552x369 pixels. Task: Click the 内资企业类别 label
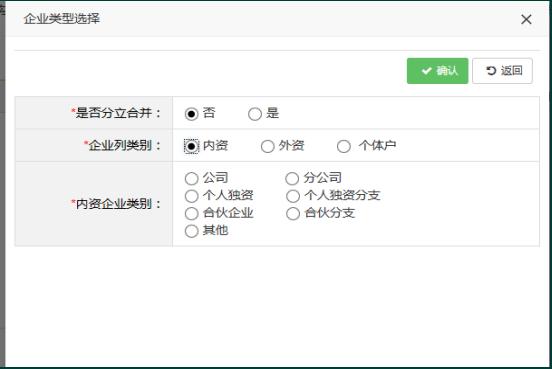click(x=116, y=204)
